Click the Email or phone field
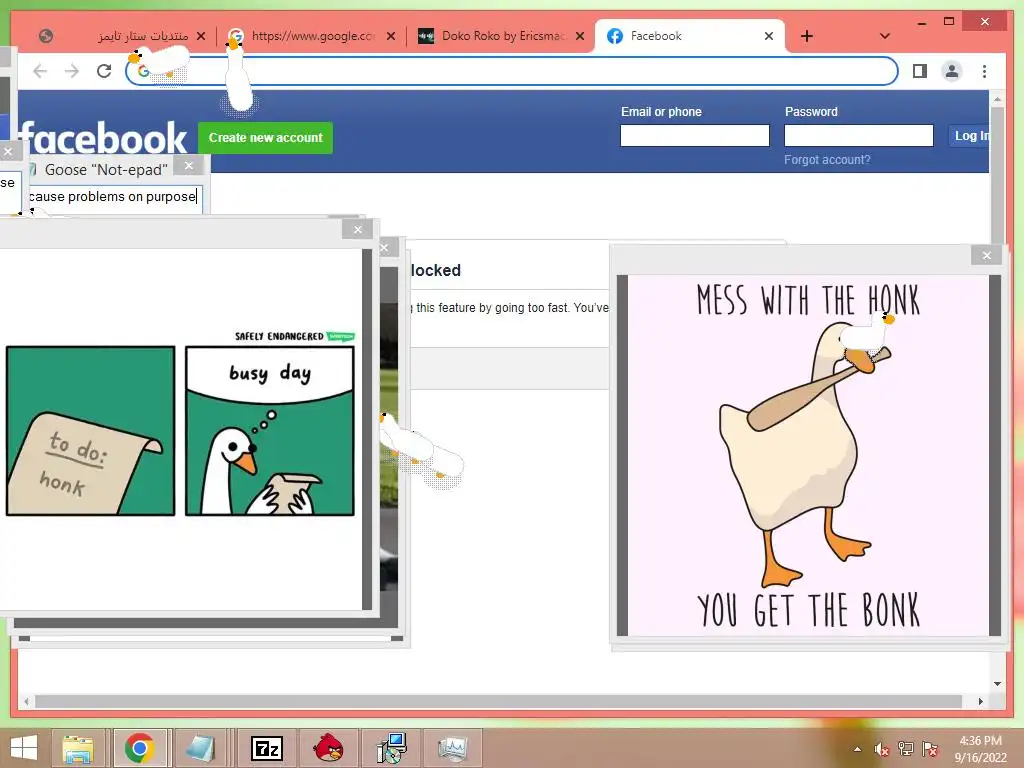This screenshot has height=768, width=1024. point(695,135)
